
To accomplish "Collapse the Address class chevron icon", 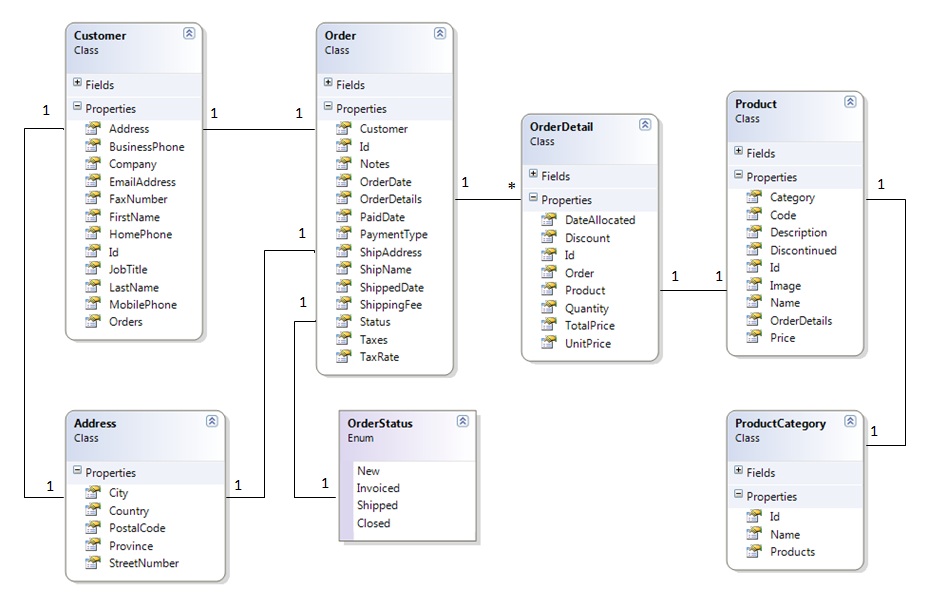I will 212,421.
